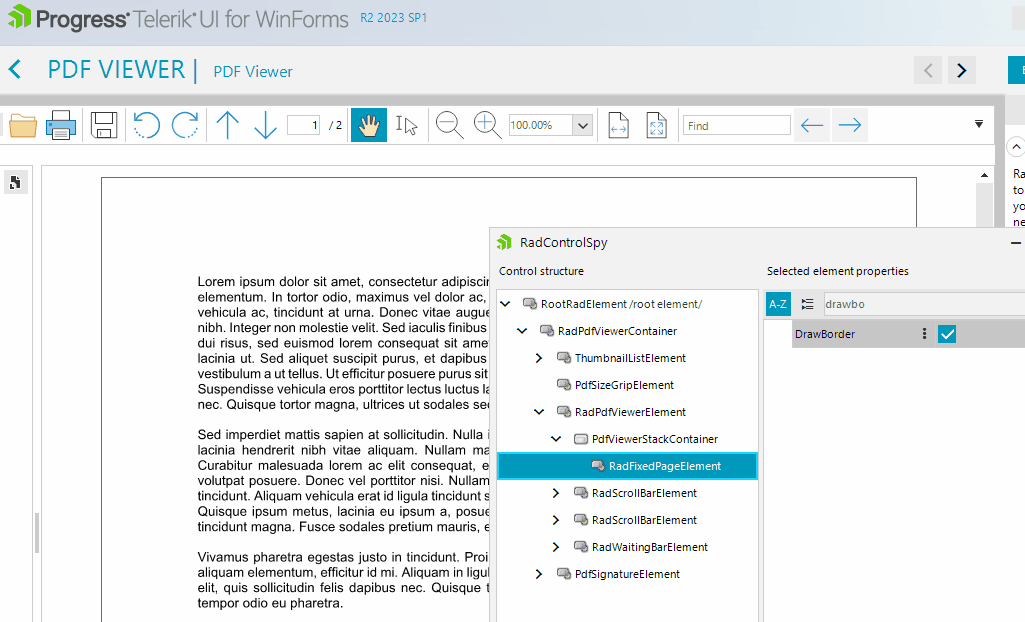Print the document with the printer icon
The height and width of the screenshot is (622, 1025).
61,125
